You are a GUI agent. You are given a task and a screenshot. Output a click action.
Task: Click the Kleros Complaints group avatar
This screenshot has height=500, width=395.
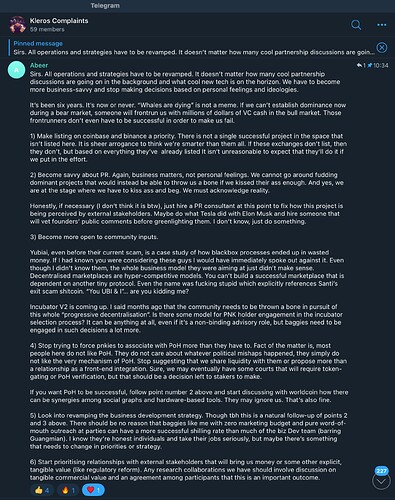pos(17,25)
